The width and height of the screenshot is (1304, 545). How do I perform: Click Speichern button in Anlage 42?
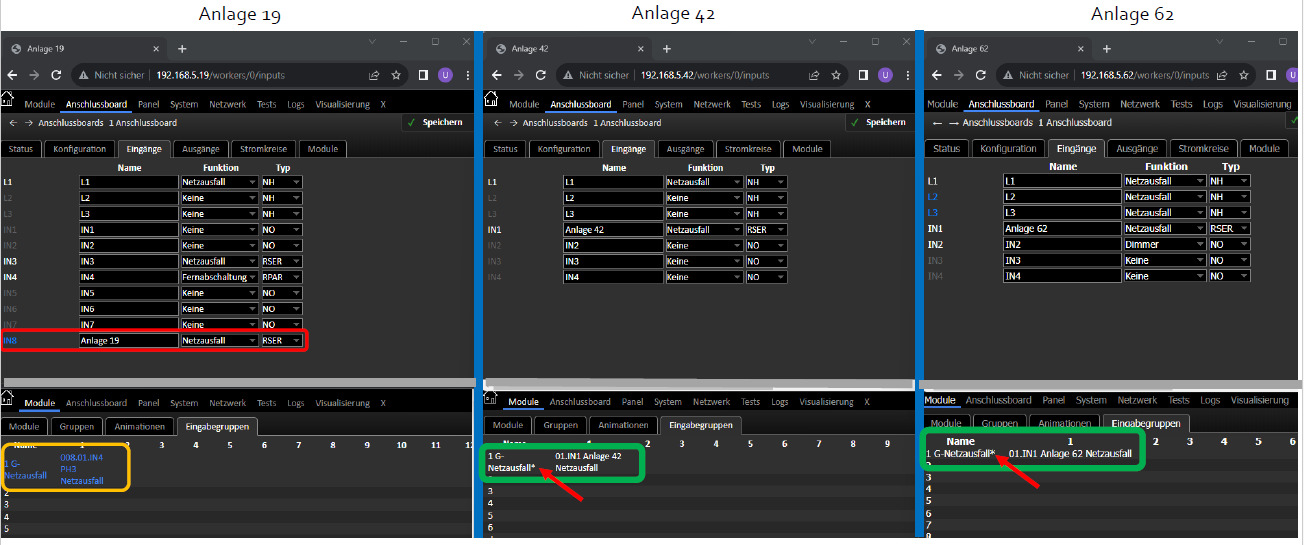click(x=878, y=122)
